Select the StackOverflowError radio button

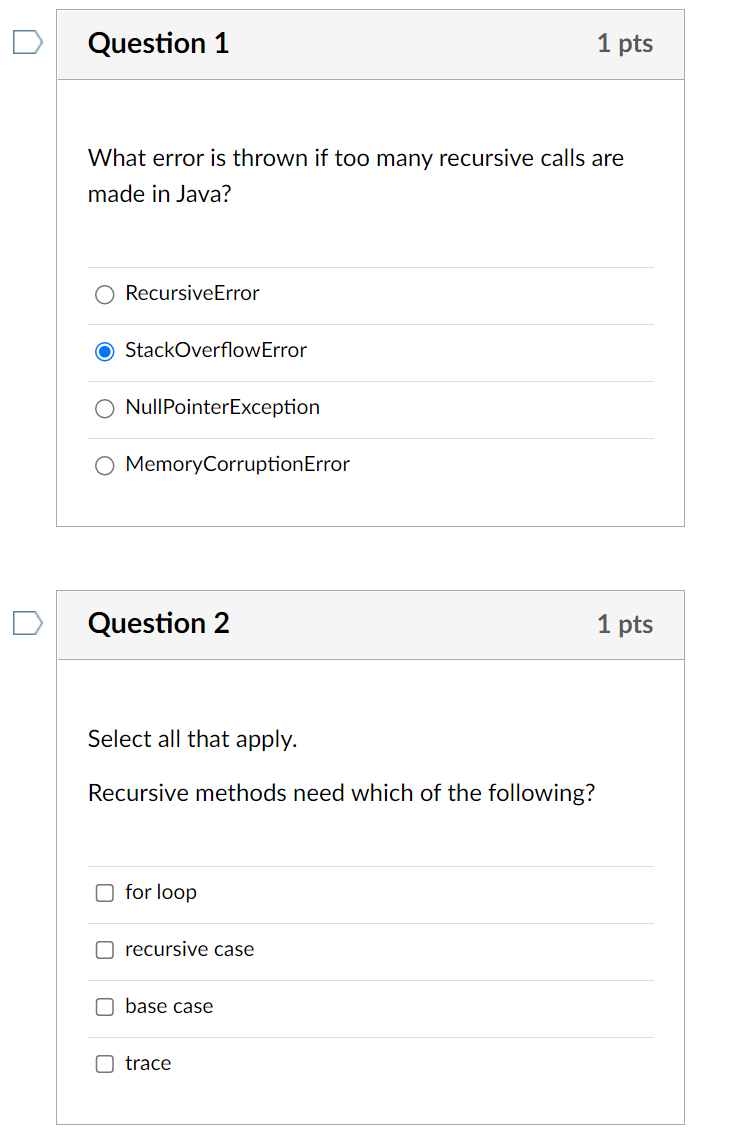click(104, 351)
